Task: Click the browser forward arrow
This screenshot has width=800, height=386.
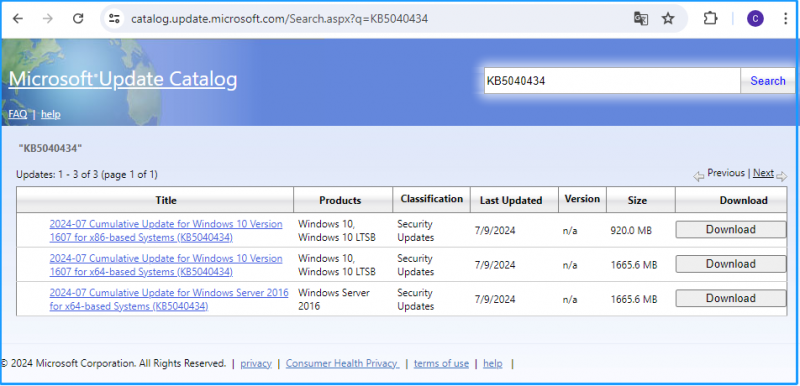Action: 48,19
